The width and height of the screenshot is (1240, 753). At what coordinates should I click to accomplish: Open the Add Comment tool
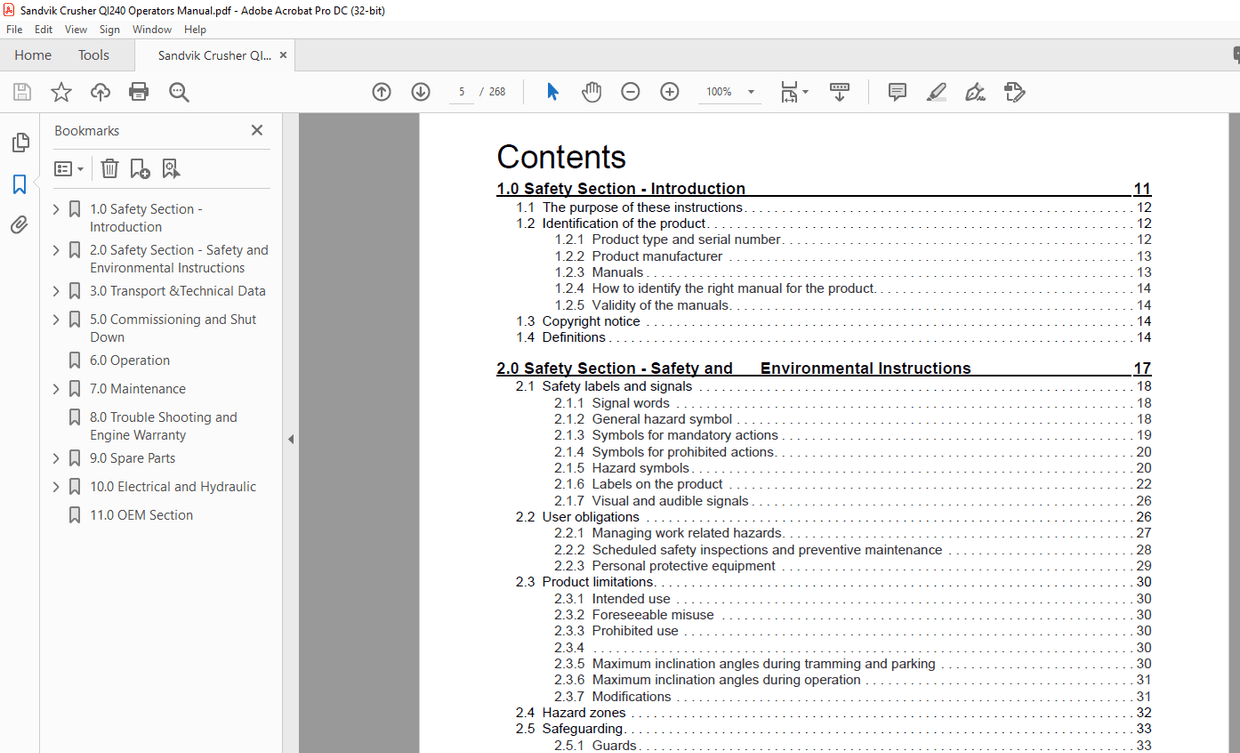(x=896, y=91)
